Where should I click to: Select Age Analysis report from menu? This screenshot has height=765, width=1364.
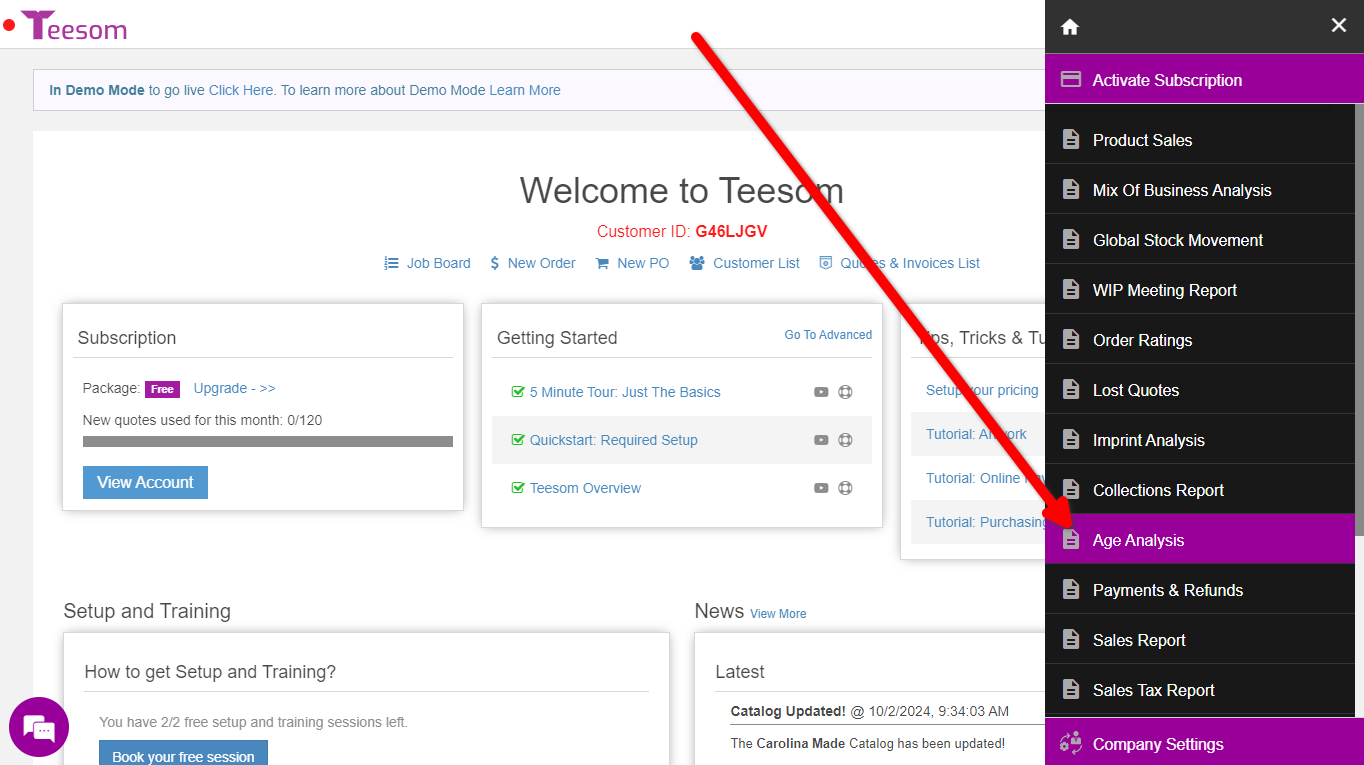pyautogui.click(x=1138, y=540)
